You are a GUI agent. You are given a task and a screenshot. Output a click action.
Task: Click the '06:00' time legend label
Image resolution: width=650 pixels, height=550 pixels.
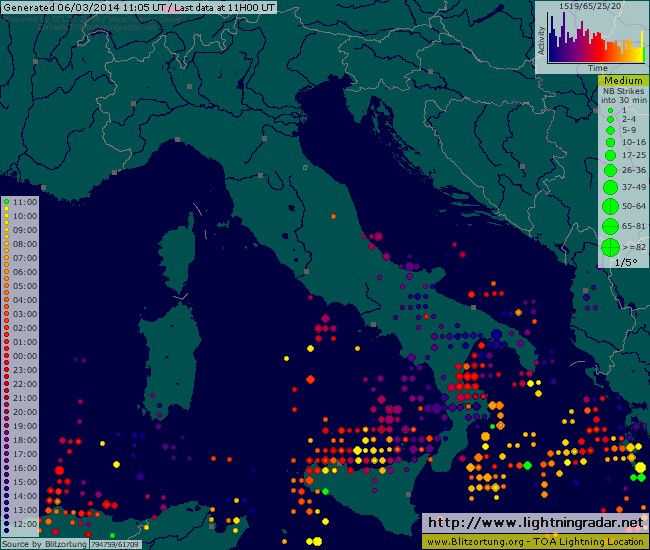(25, 272)
